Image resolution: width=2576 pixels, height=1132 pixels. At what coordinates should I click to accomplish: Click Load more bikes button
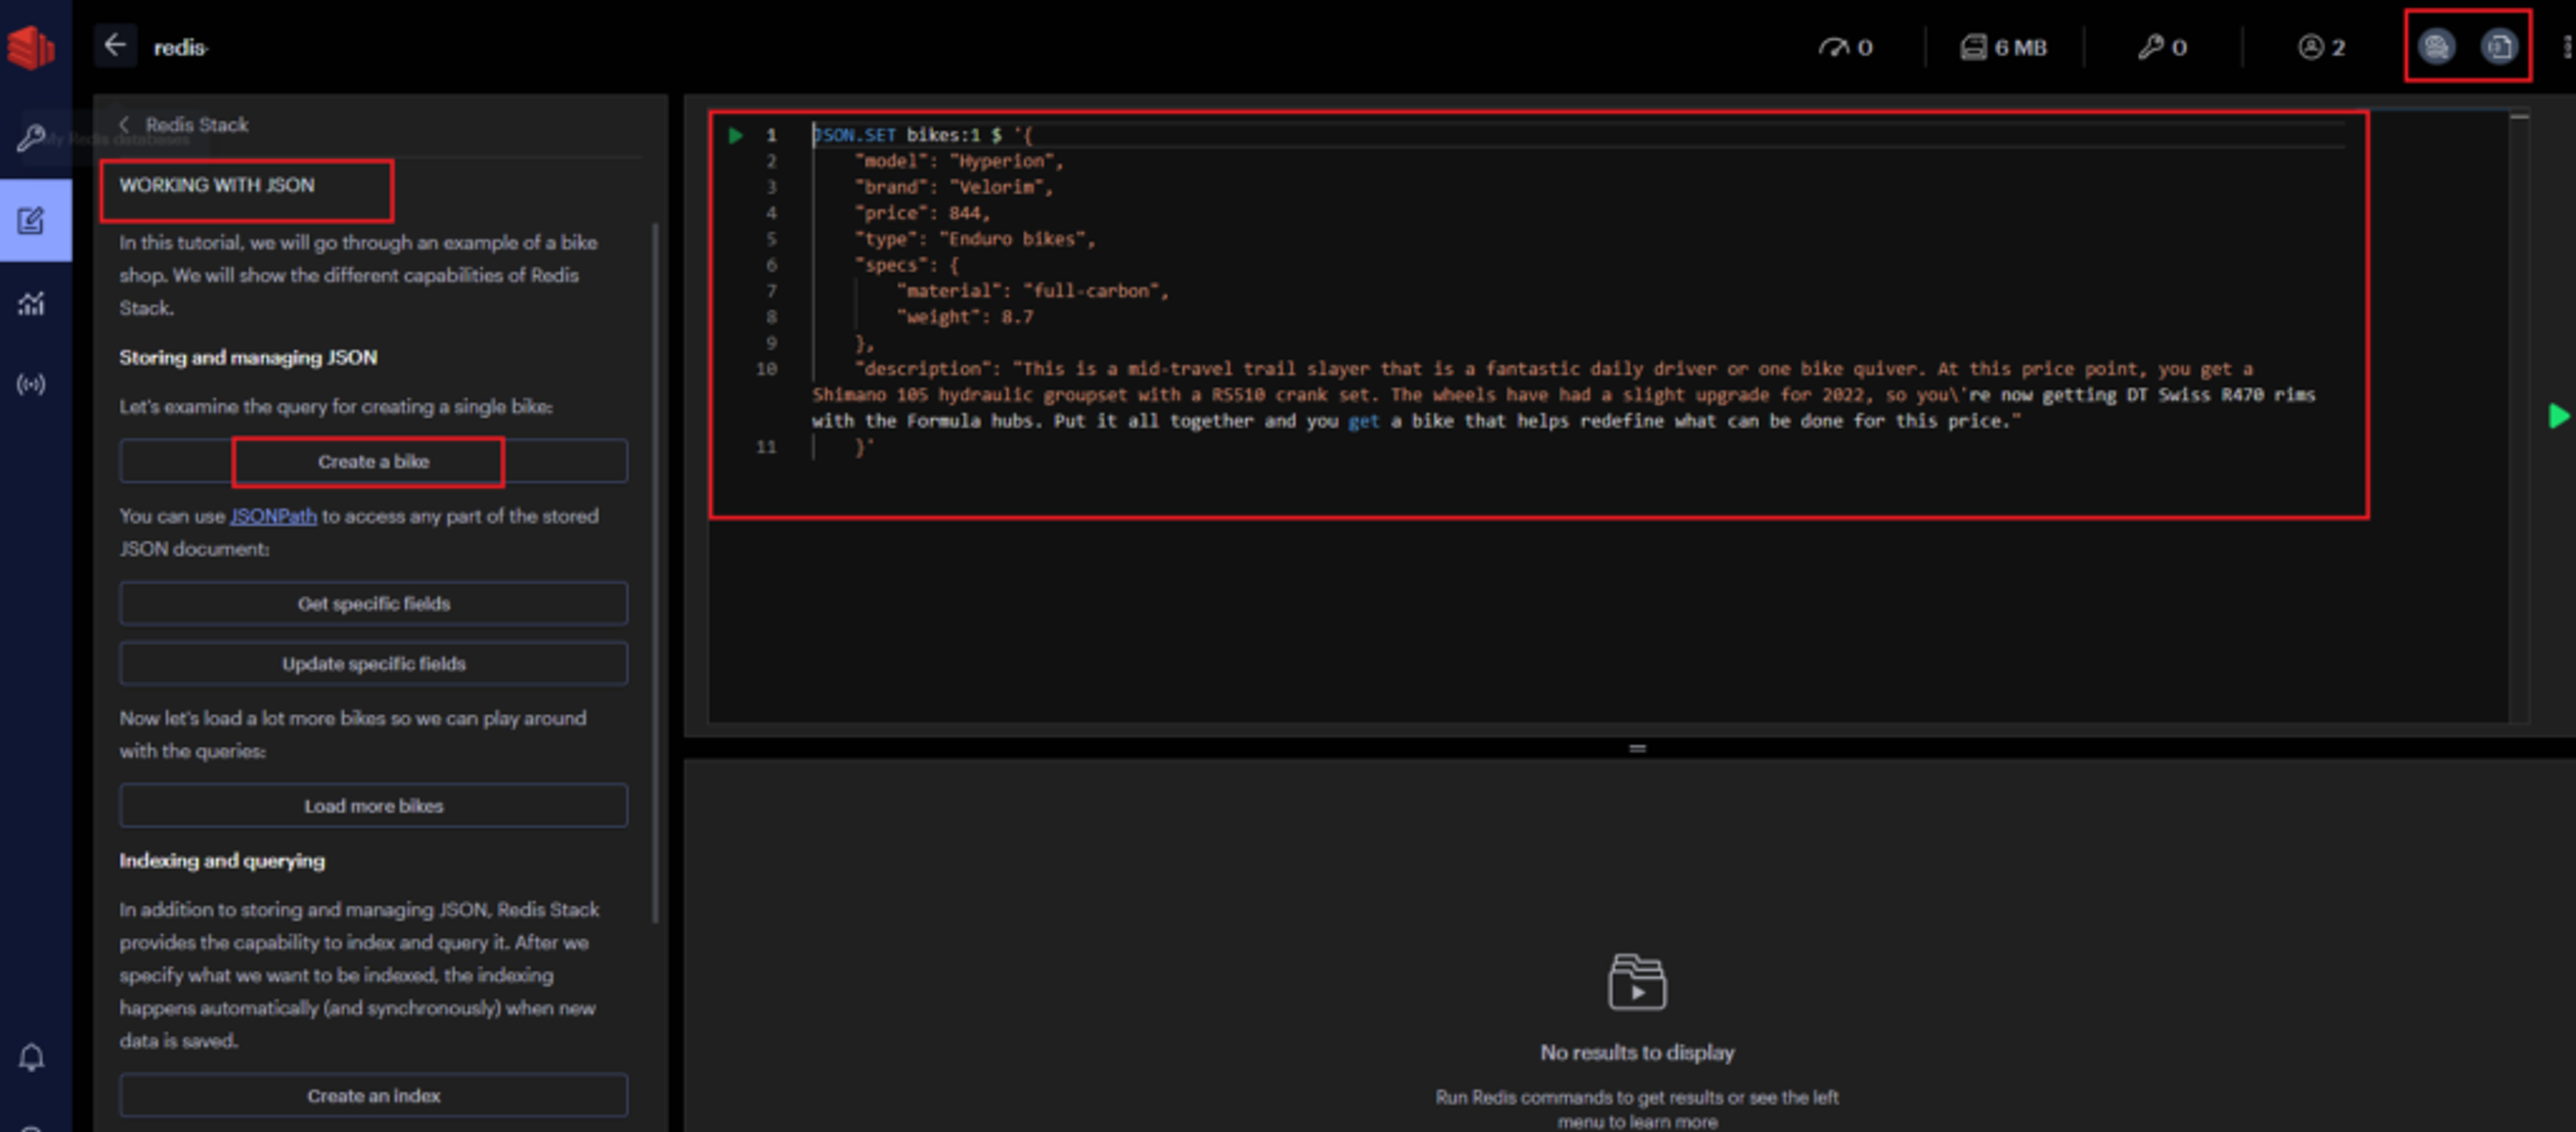(373, 805)
